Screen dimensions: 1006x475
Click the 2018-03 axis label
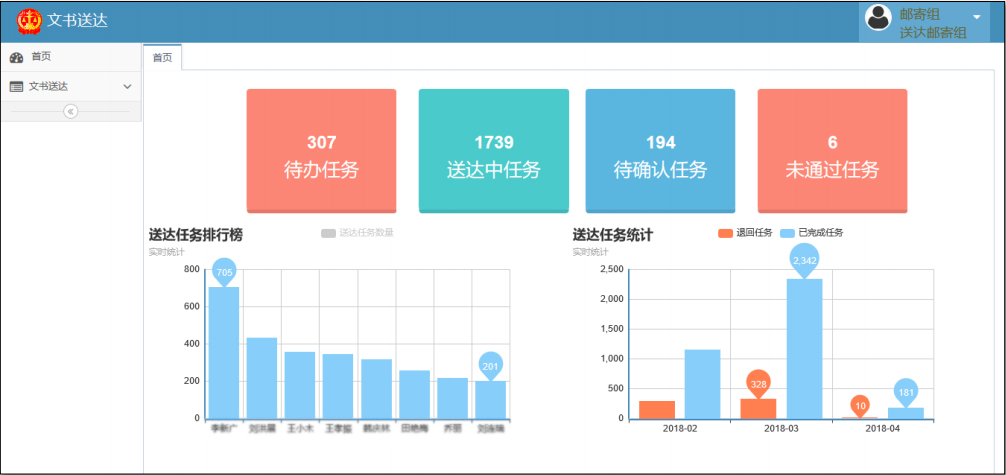[x=781, y=428]
